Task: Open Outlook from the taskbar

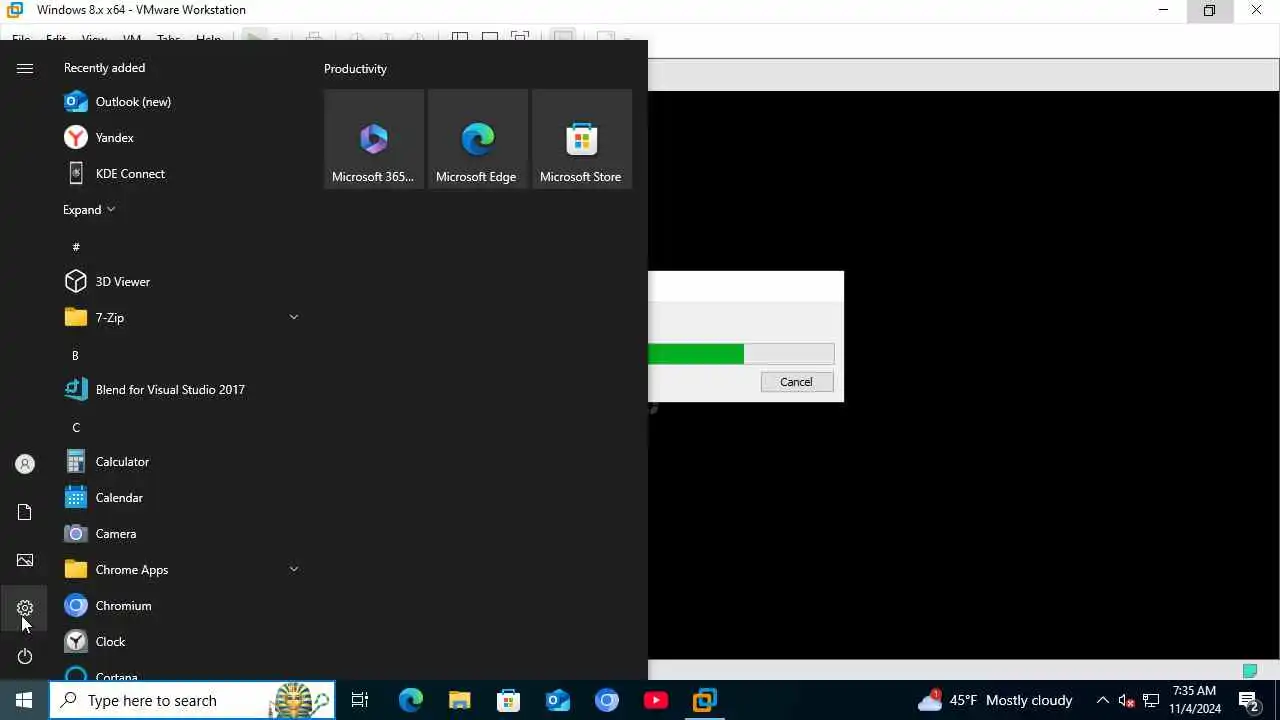Action: (x=557, y=700)
